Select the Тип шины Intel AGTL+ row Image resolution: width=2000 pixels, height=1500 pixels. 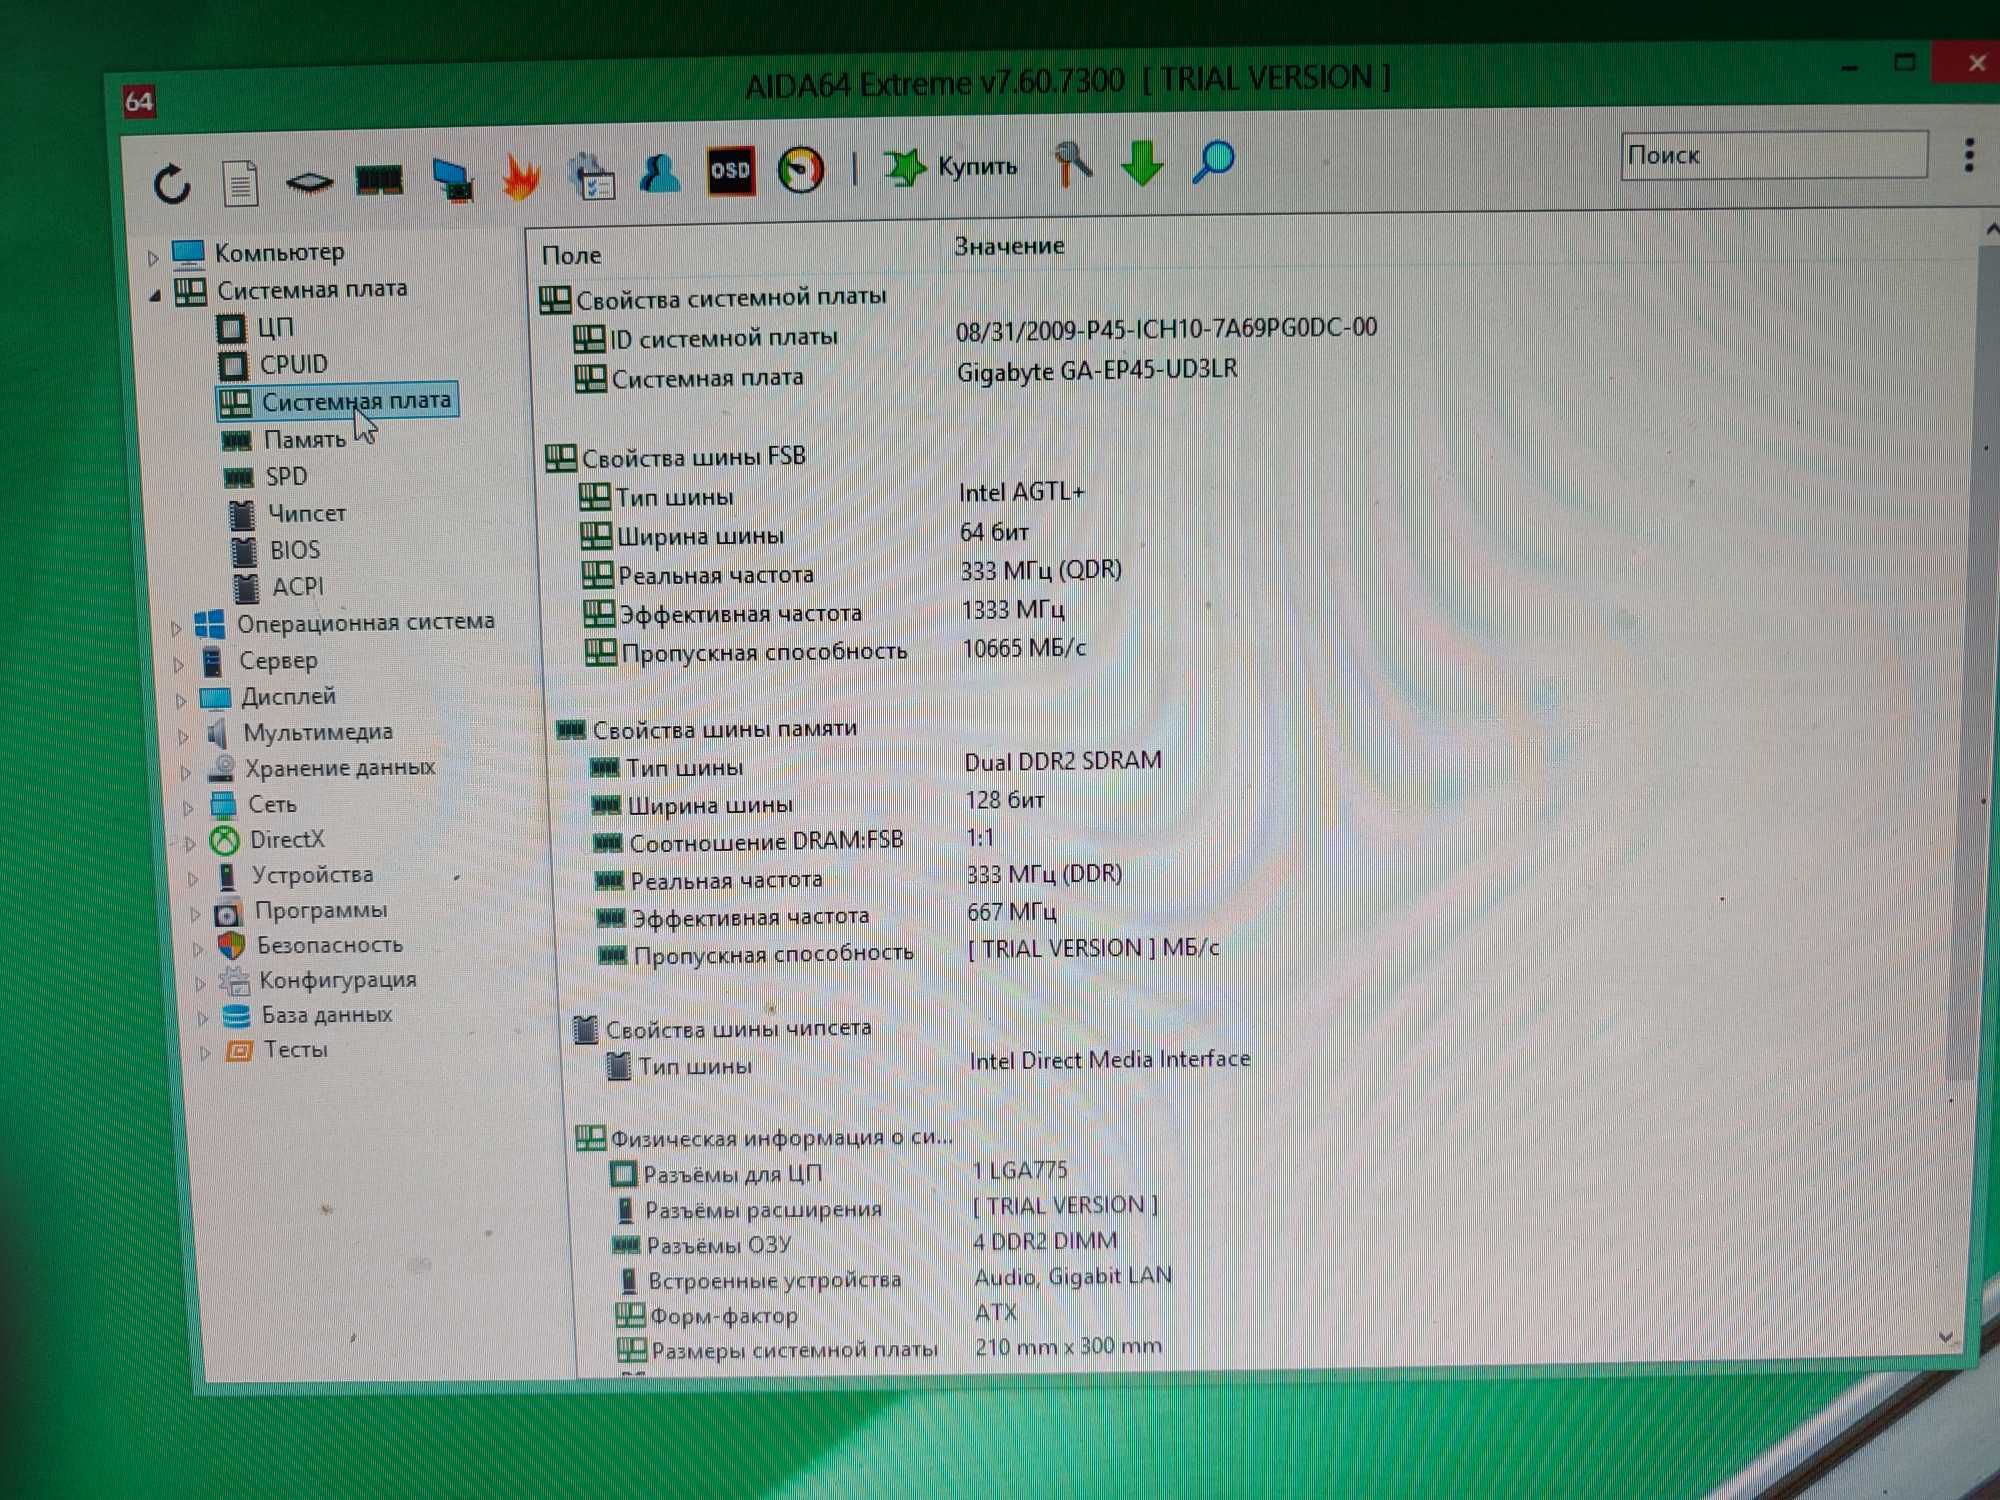[832, 494]
